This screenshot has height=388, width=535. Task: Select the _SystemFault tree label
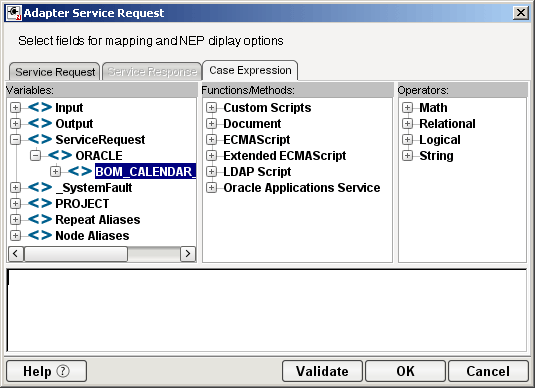click(93, 187)
